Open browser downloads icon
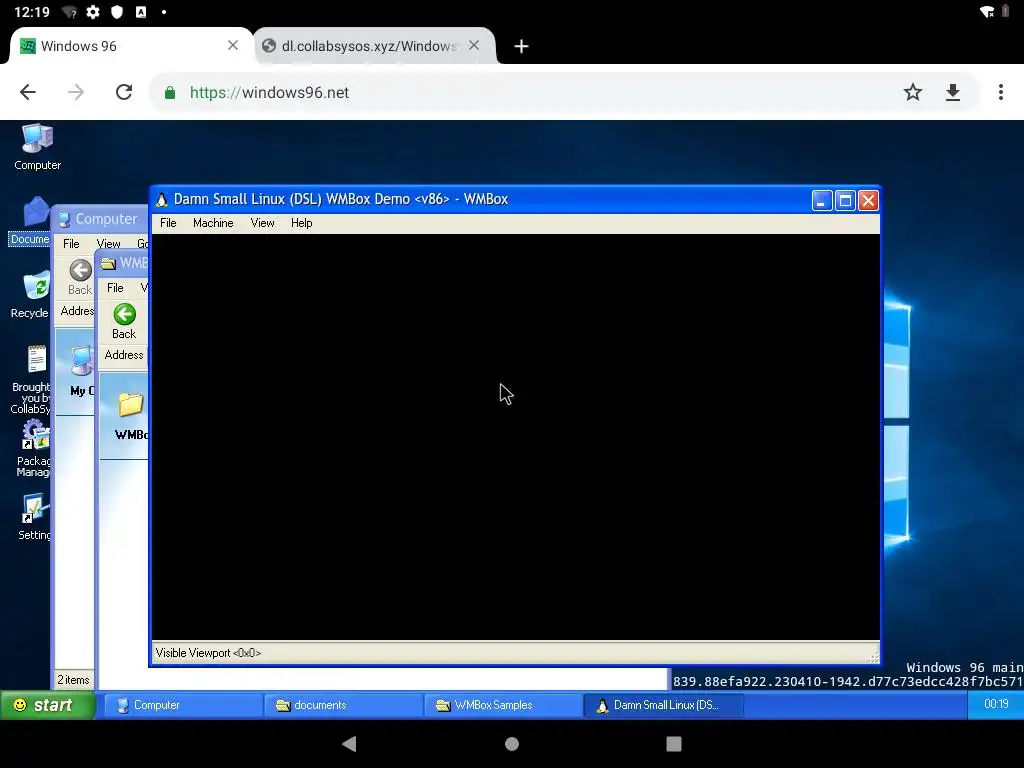 pyautogui.click(x=953, y=92)
